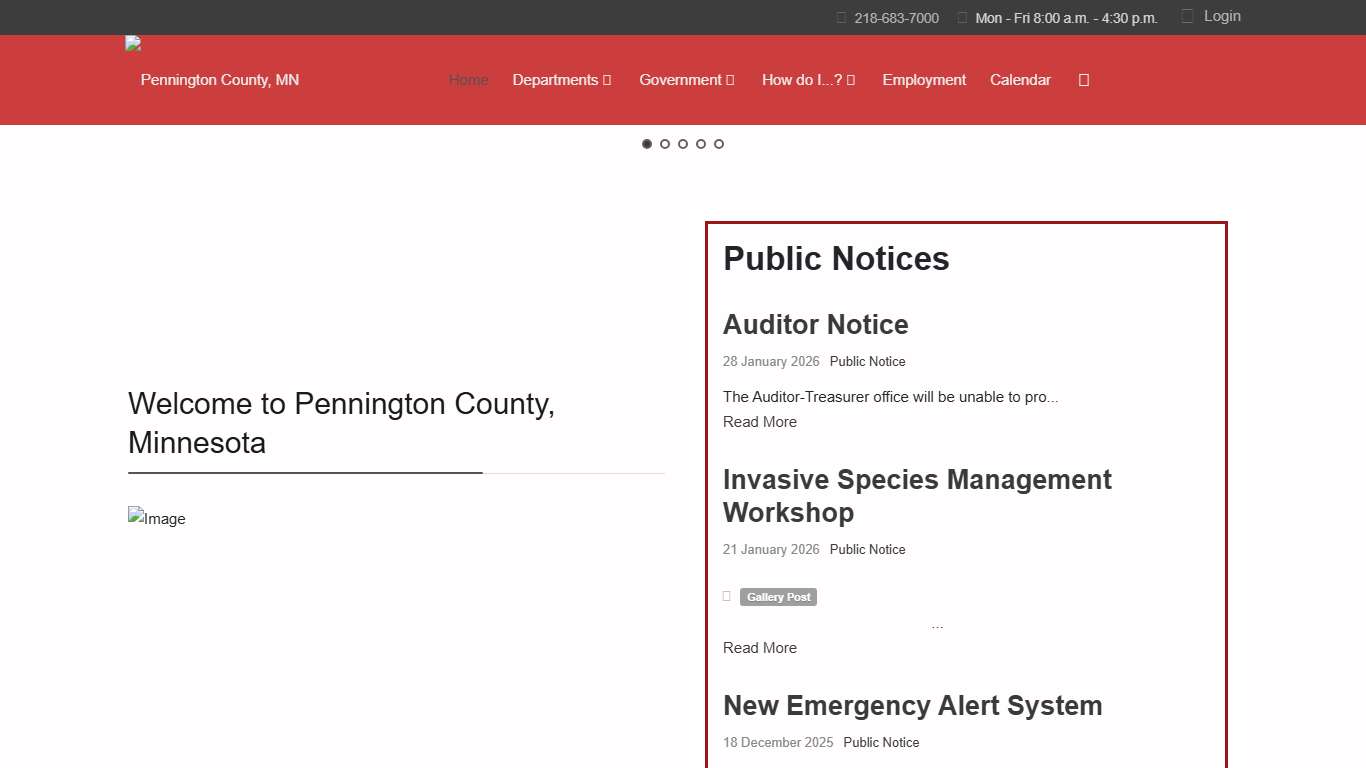Select the first carousel slide dot
Image resolution: width=1366 pixels, height=768 pixels.
click(647, 144)
